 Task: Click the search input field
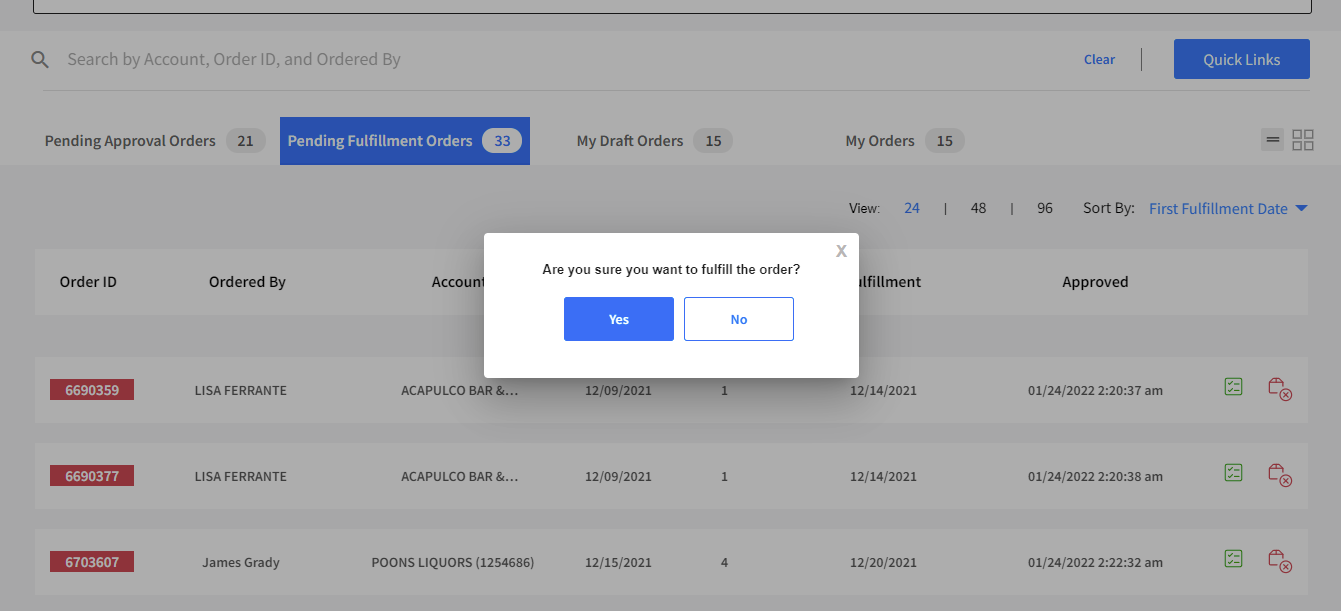(x=300, y=58)
